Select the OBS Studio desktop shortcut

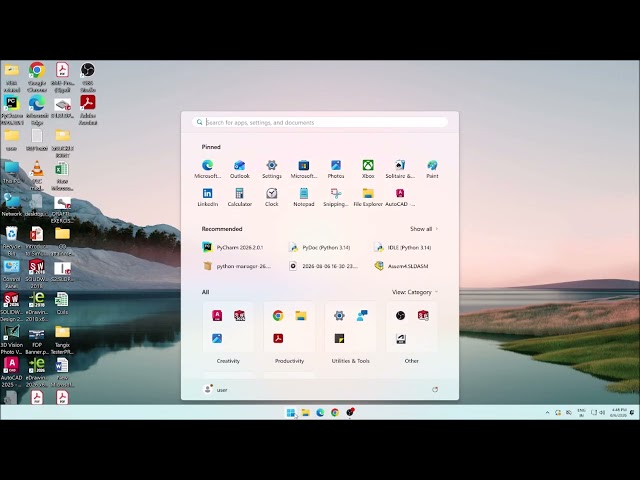pyautogui.click(x=88, y=77)
